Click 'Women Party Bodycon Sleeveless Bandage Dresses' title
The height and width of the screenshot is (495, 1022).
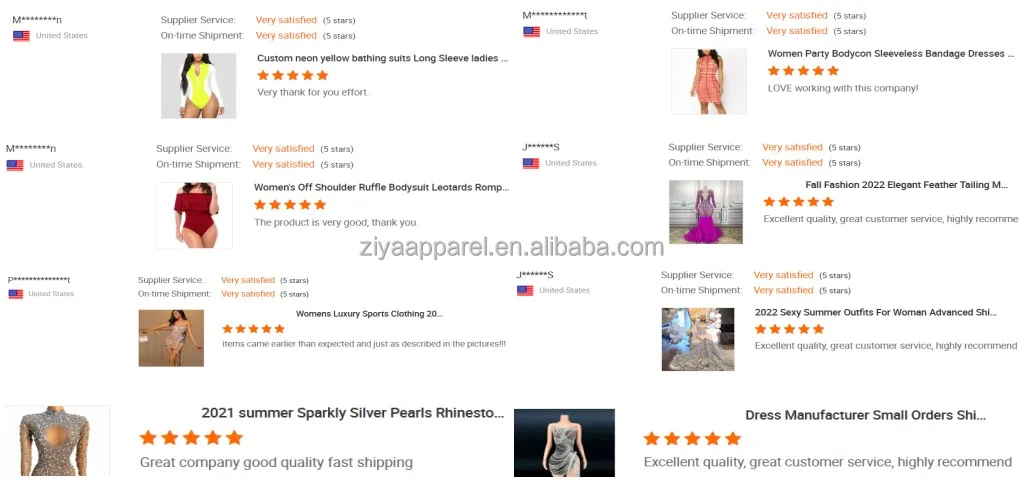tap(891, 53)
